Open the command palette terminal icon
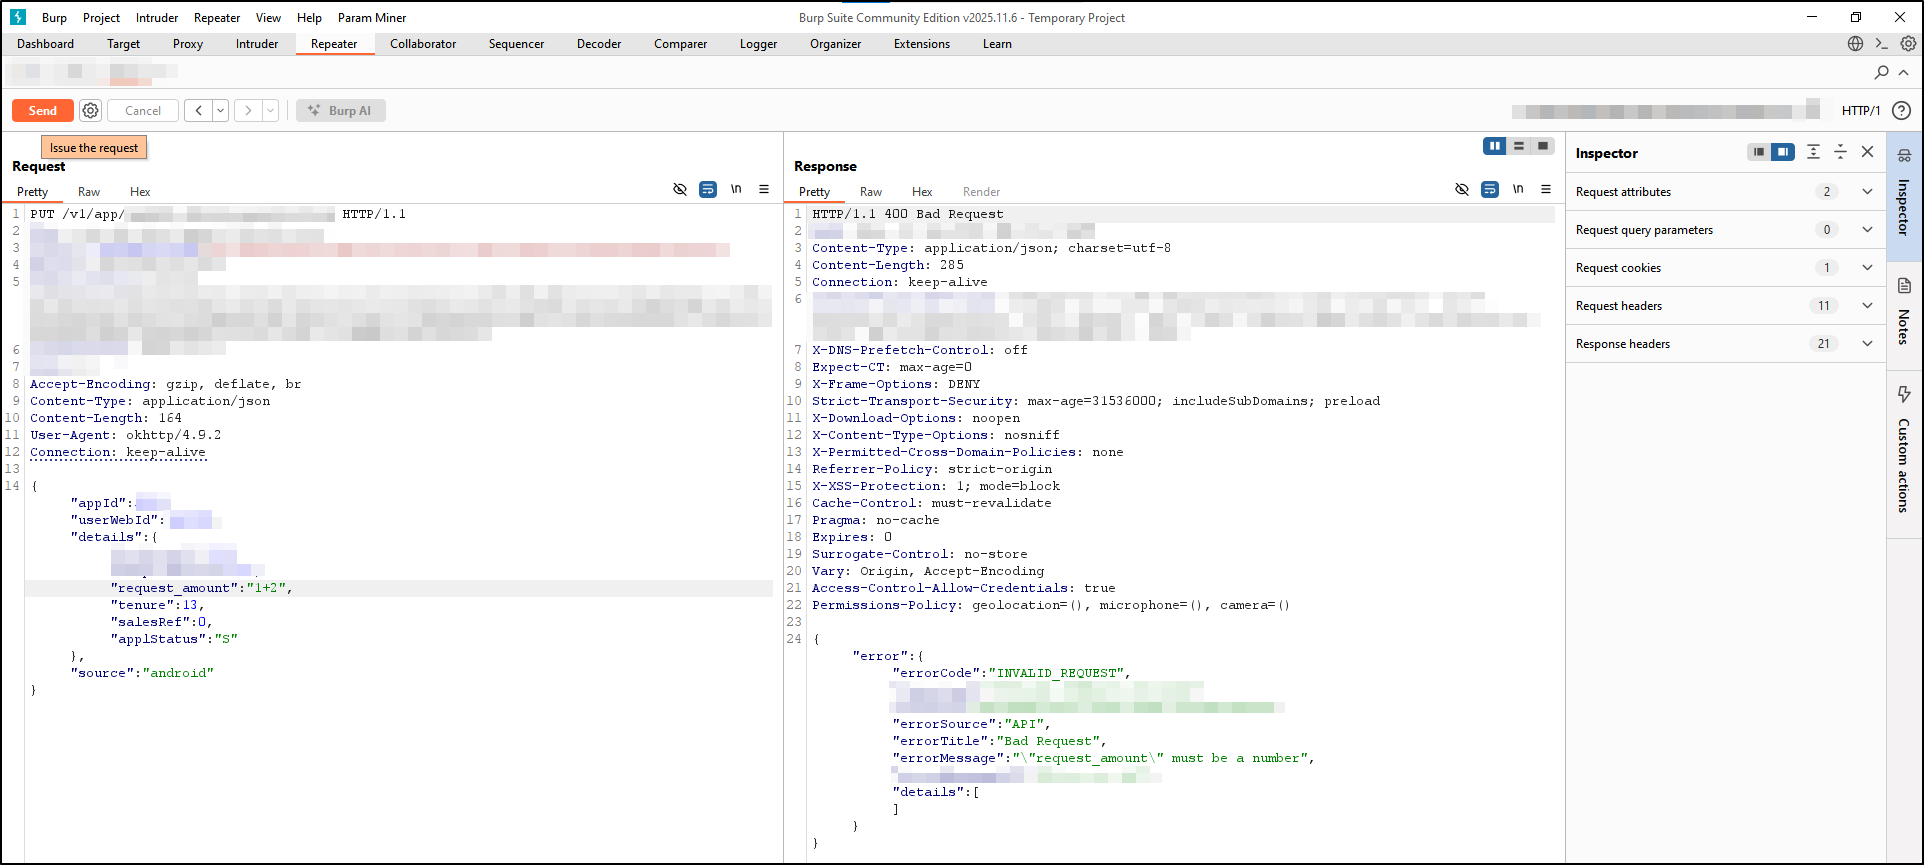 (x=1881, y=44)
